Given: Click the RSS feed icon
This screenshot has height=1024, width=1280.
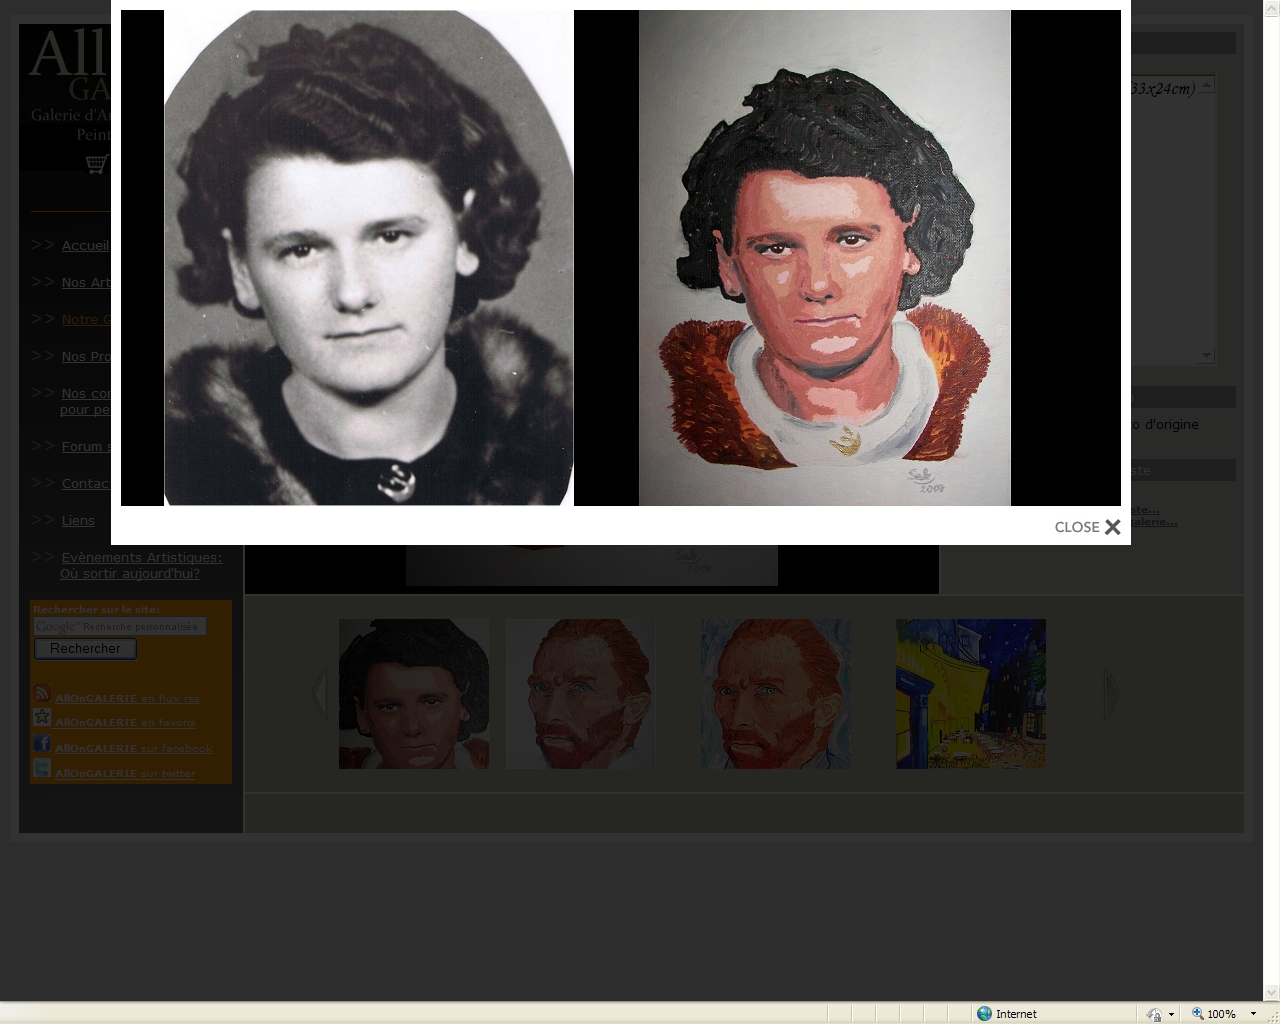Looking at the screenshot, I should click(x=42, y=694).
